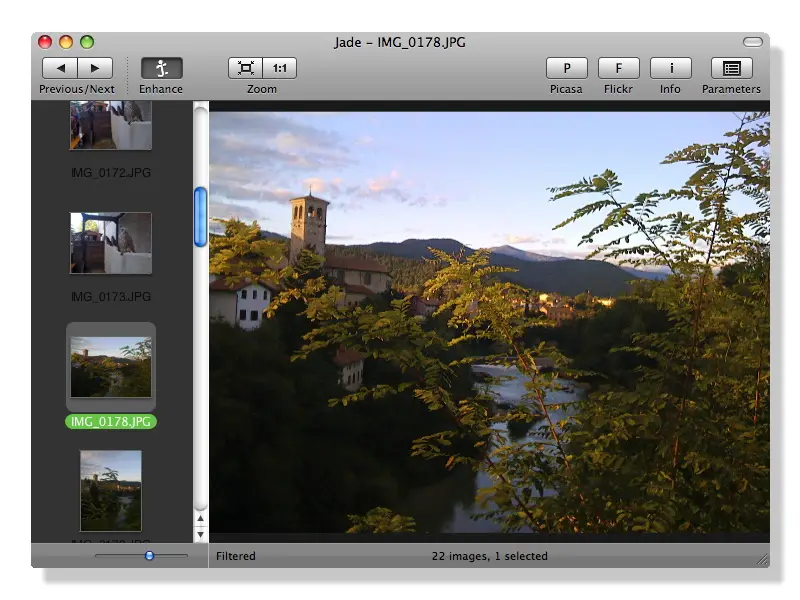Click the IMG_0178.JPG green label
The height and width of the screenshot is (600, 800).
click(x=111, y=421)
